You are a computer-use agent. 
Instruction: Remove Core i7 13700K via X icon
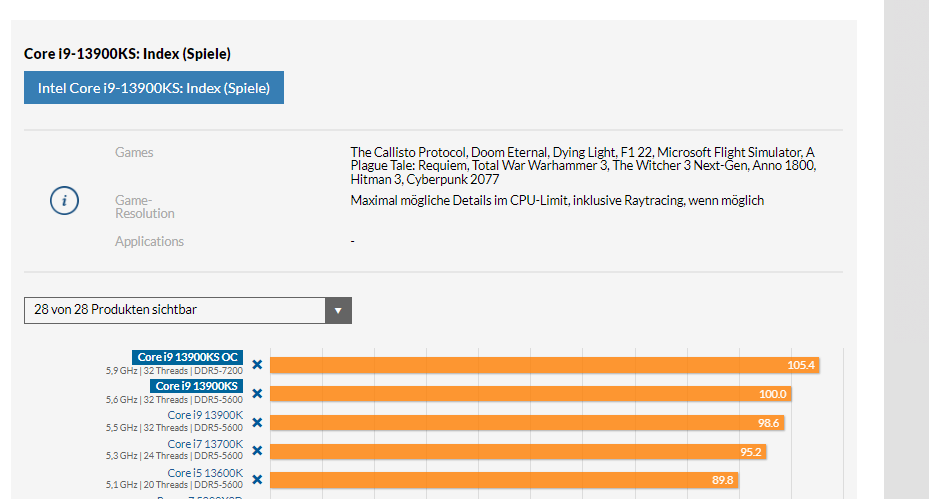pos(257,451)
